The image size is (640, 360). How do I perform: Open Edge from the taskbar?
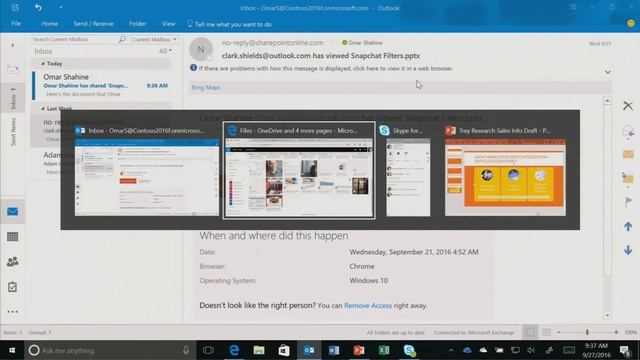[234, 350]
